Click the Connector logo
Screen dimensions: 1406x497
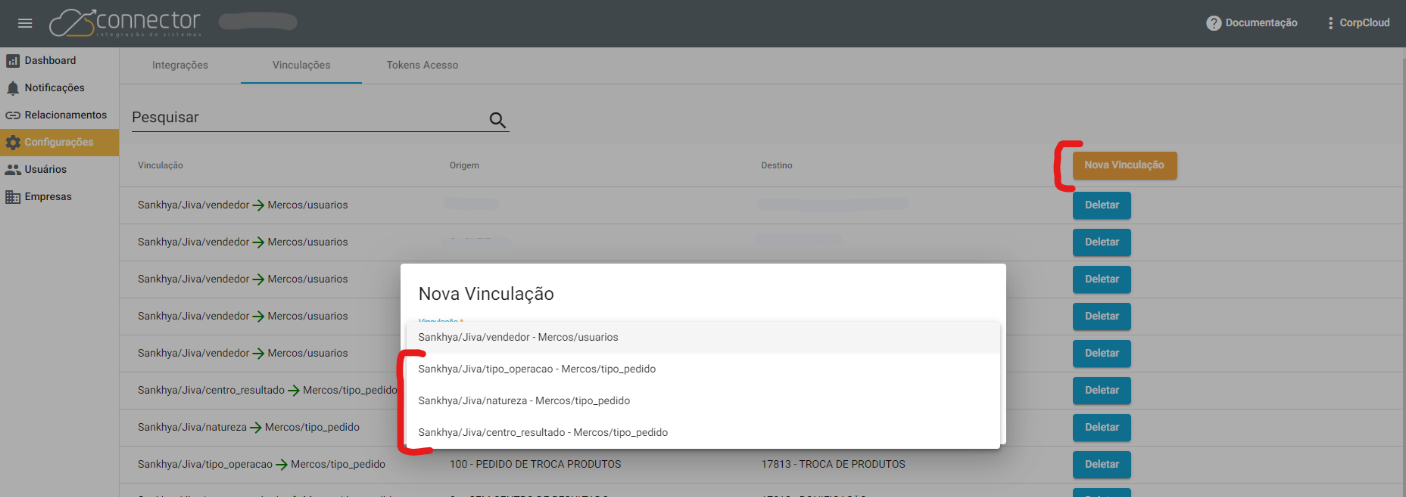(x=125, y=22)
